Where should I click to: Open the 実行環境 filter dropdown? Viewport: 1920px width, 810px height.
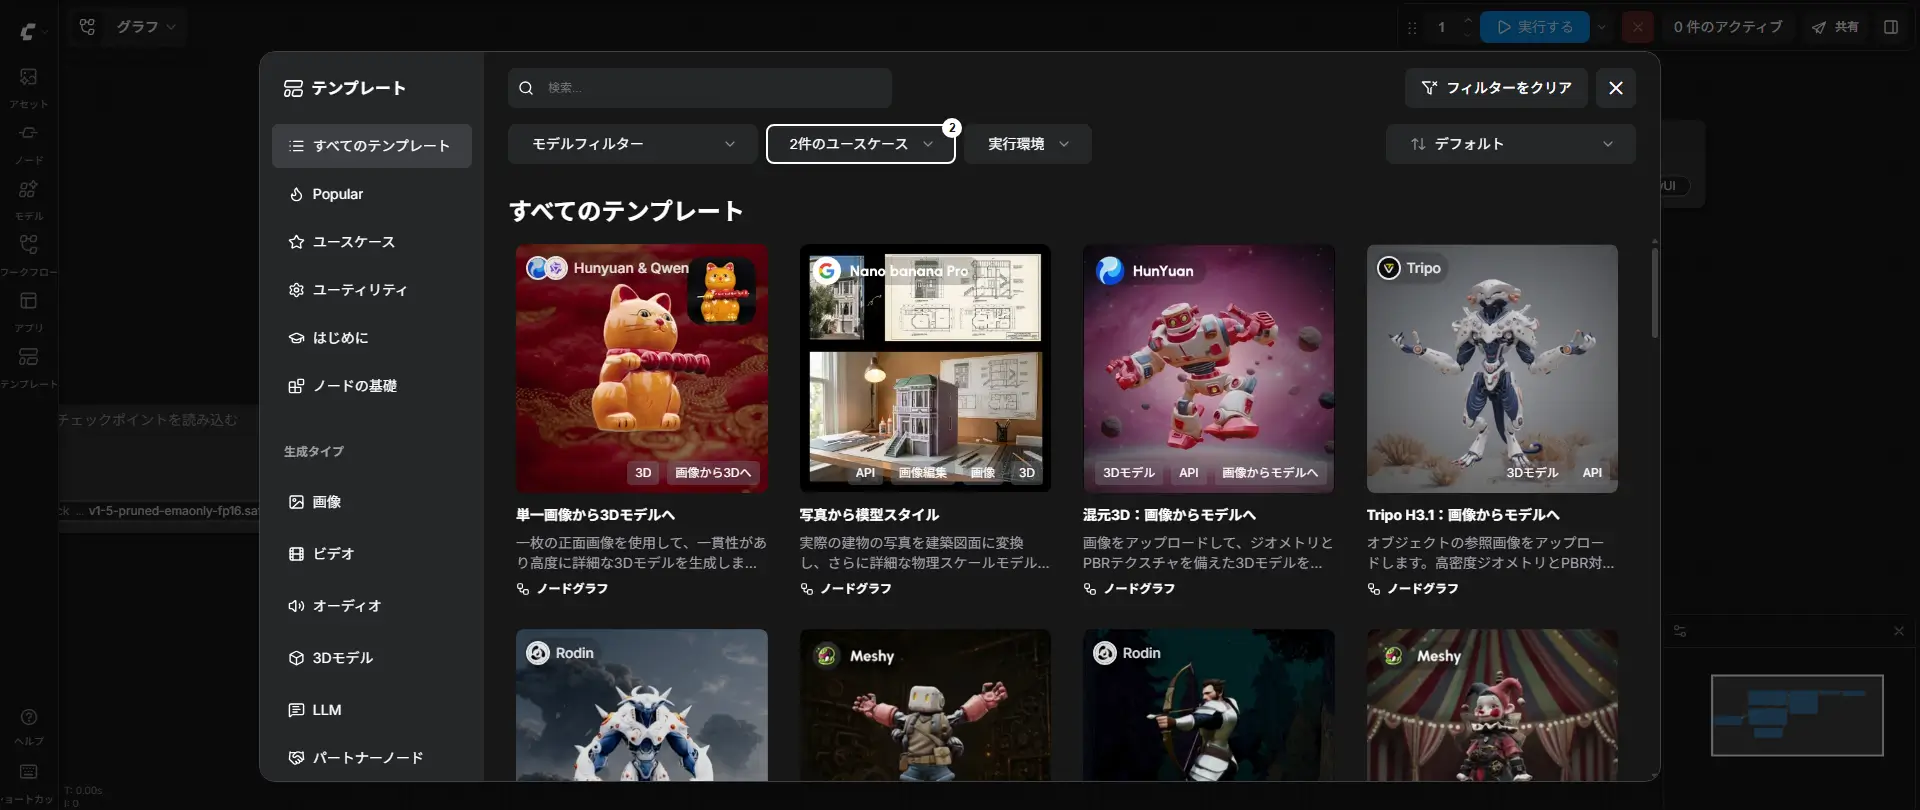1028,144
